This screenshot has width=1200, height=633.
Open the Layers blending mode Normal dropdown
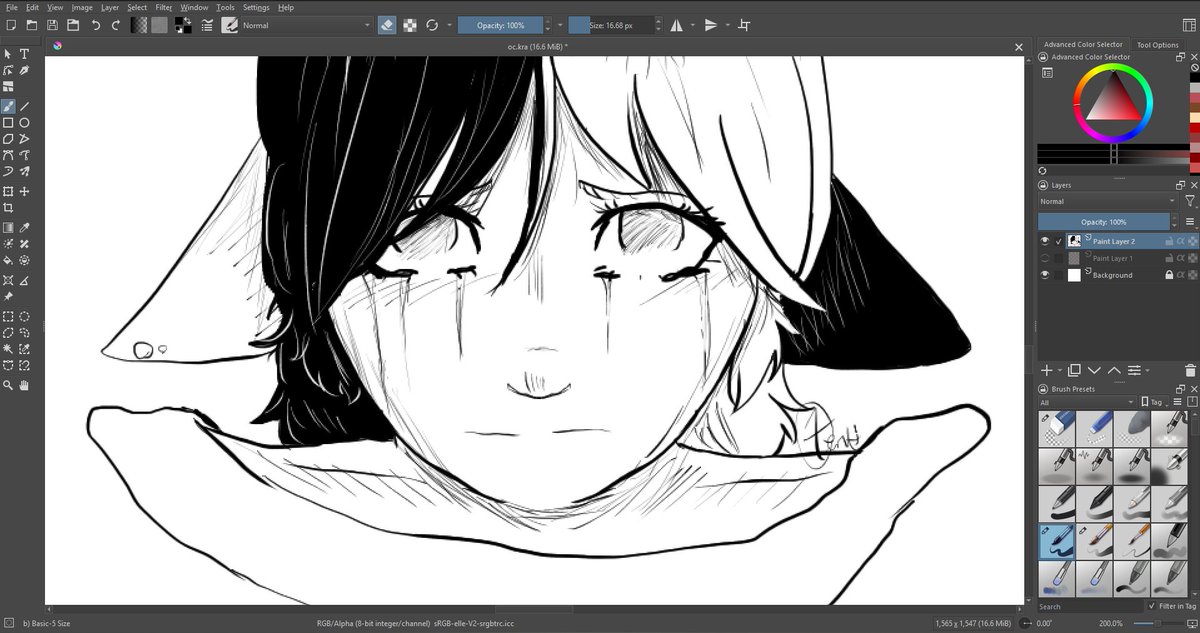pos(1107,201)
